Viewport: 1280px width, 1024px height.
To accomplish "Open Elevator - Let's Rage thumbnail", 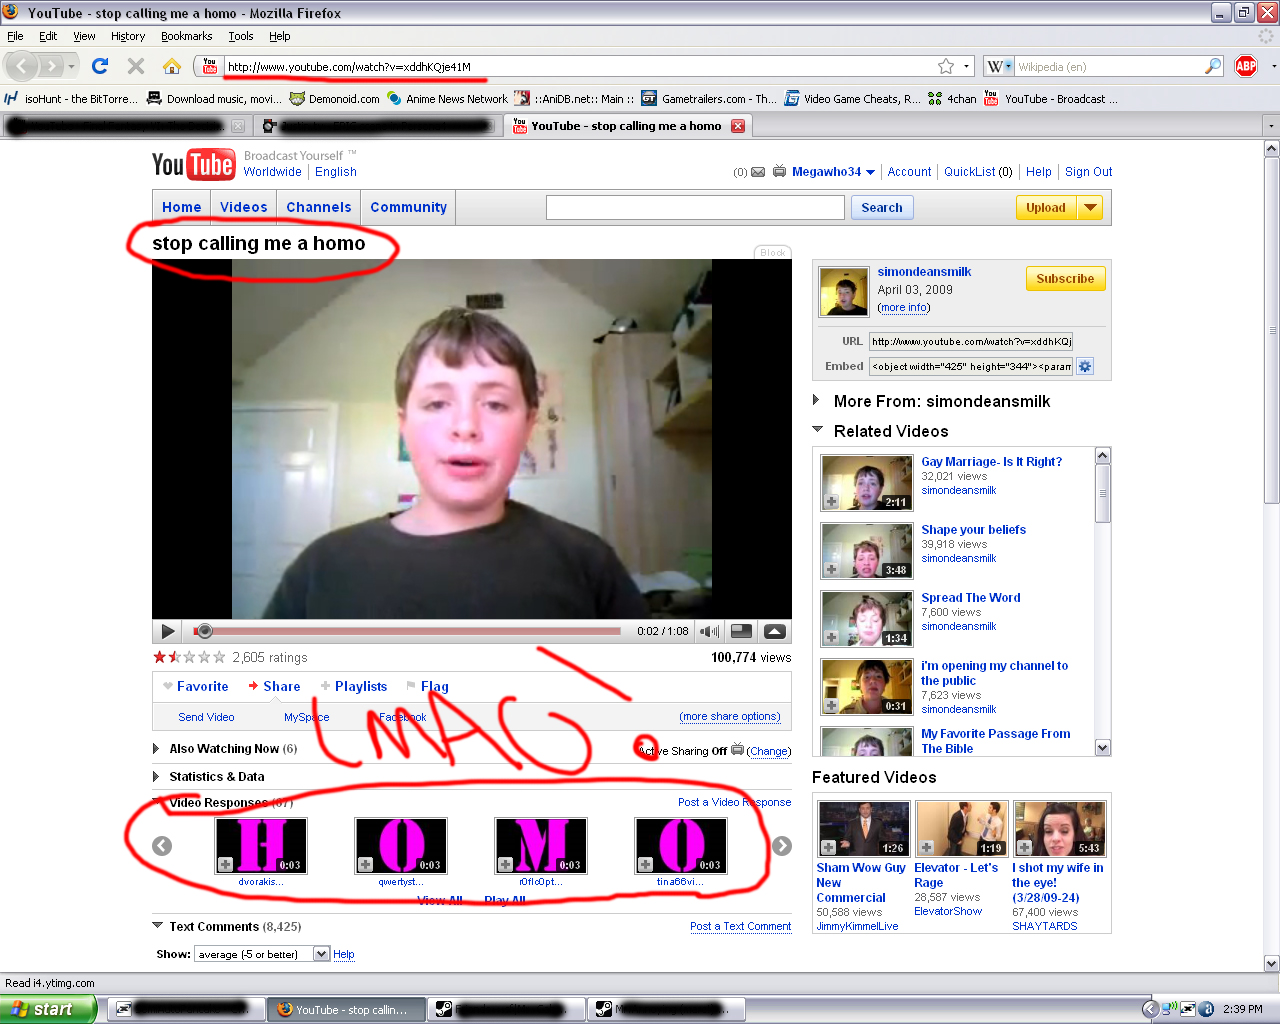I will [962, 829].
